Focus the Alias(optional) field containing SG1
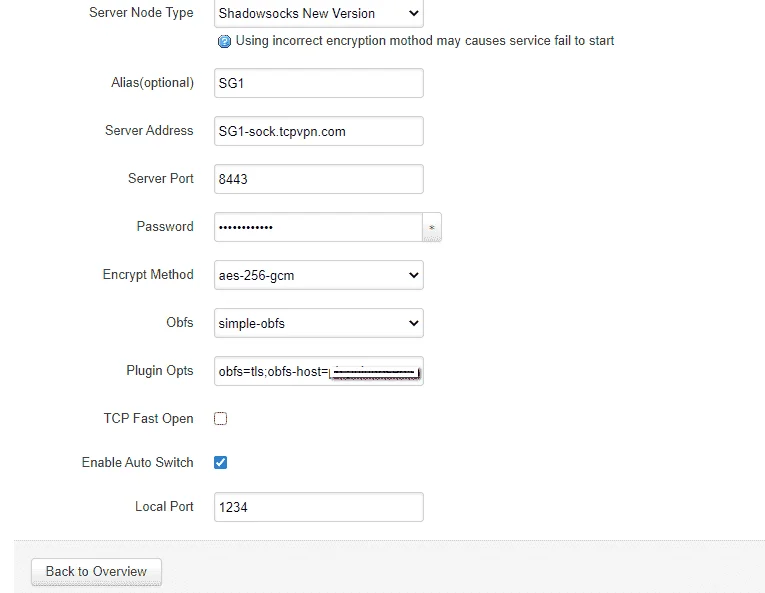The image size is (765, 593). click(319, 83)
